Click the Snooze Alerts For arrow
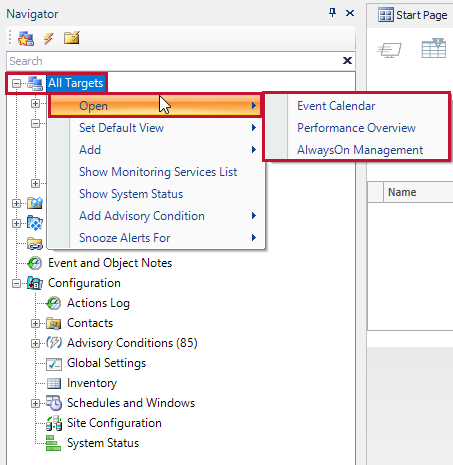Viewport: 453px width, 465px height. [254, 238]
